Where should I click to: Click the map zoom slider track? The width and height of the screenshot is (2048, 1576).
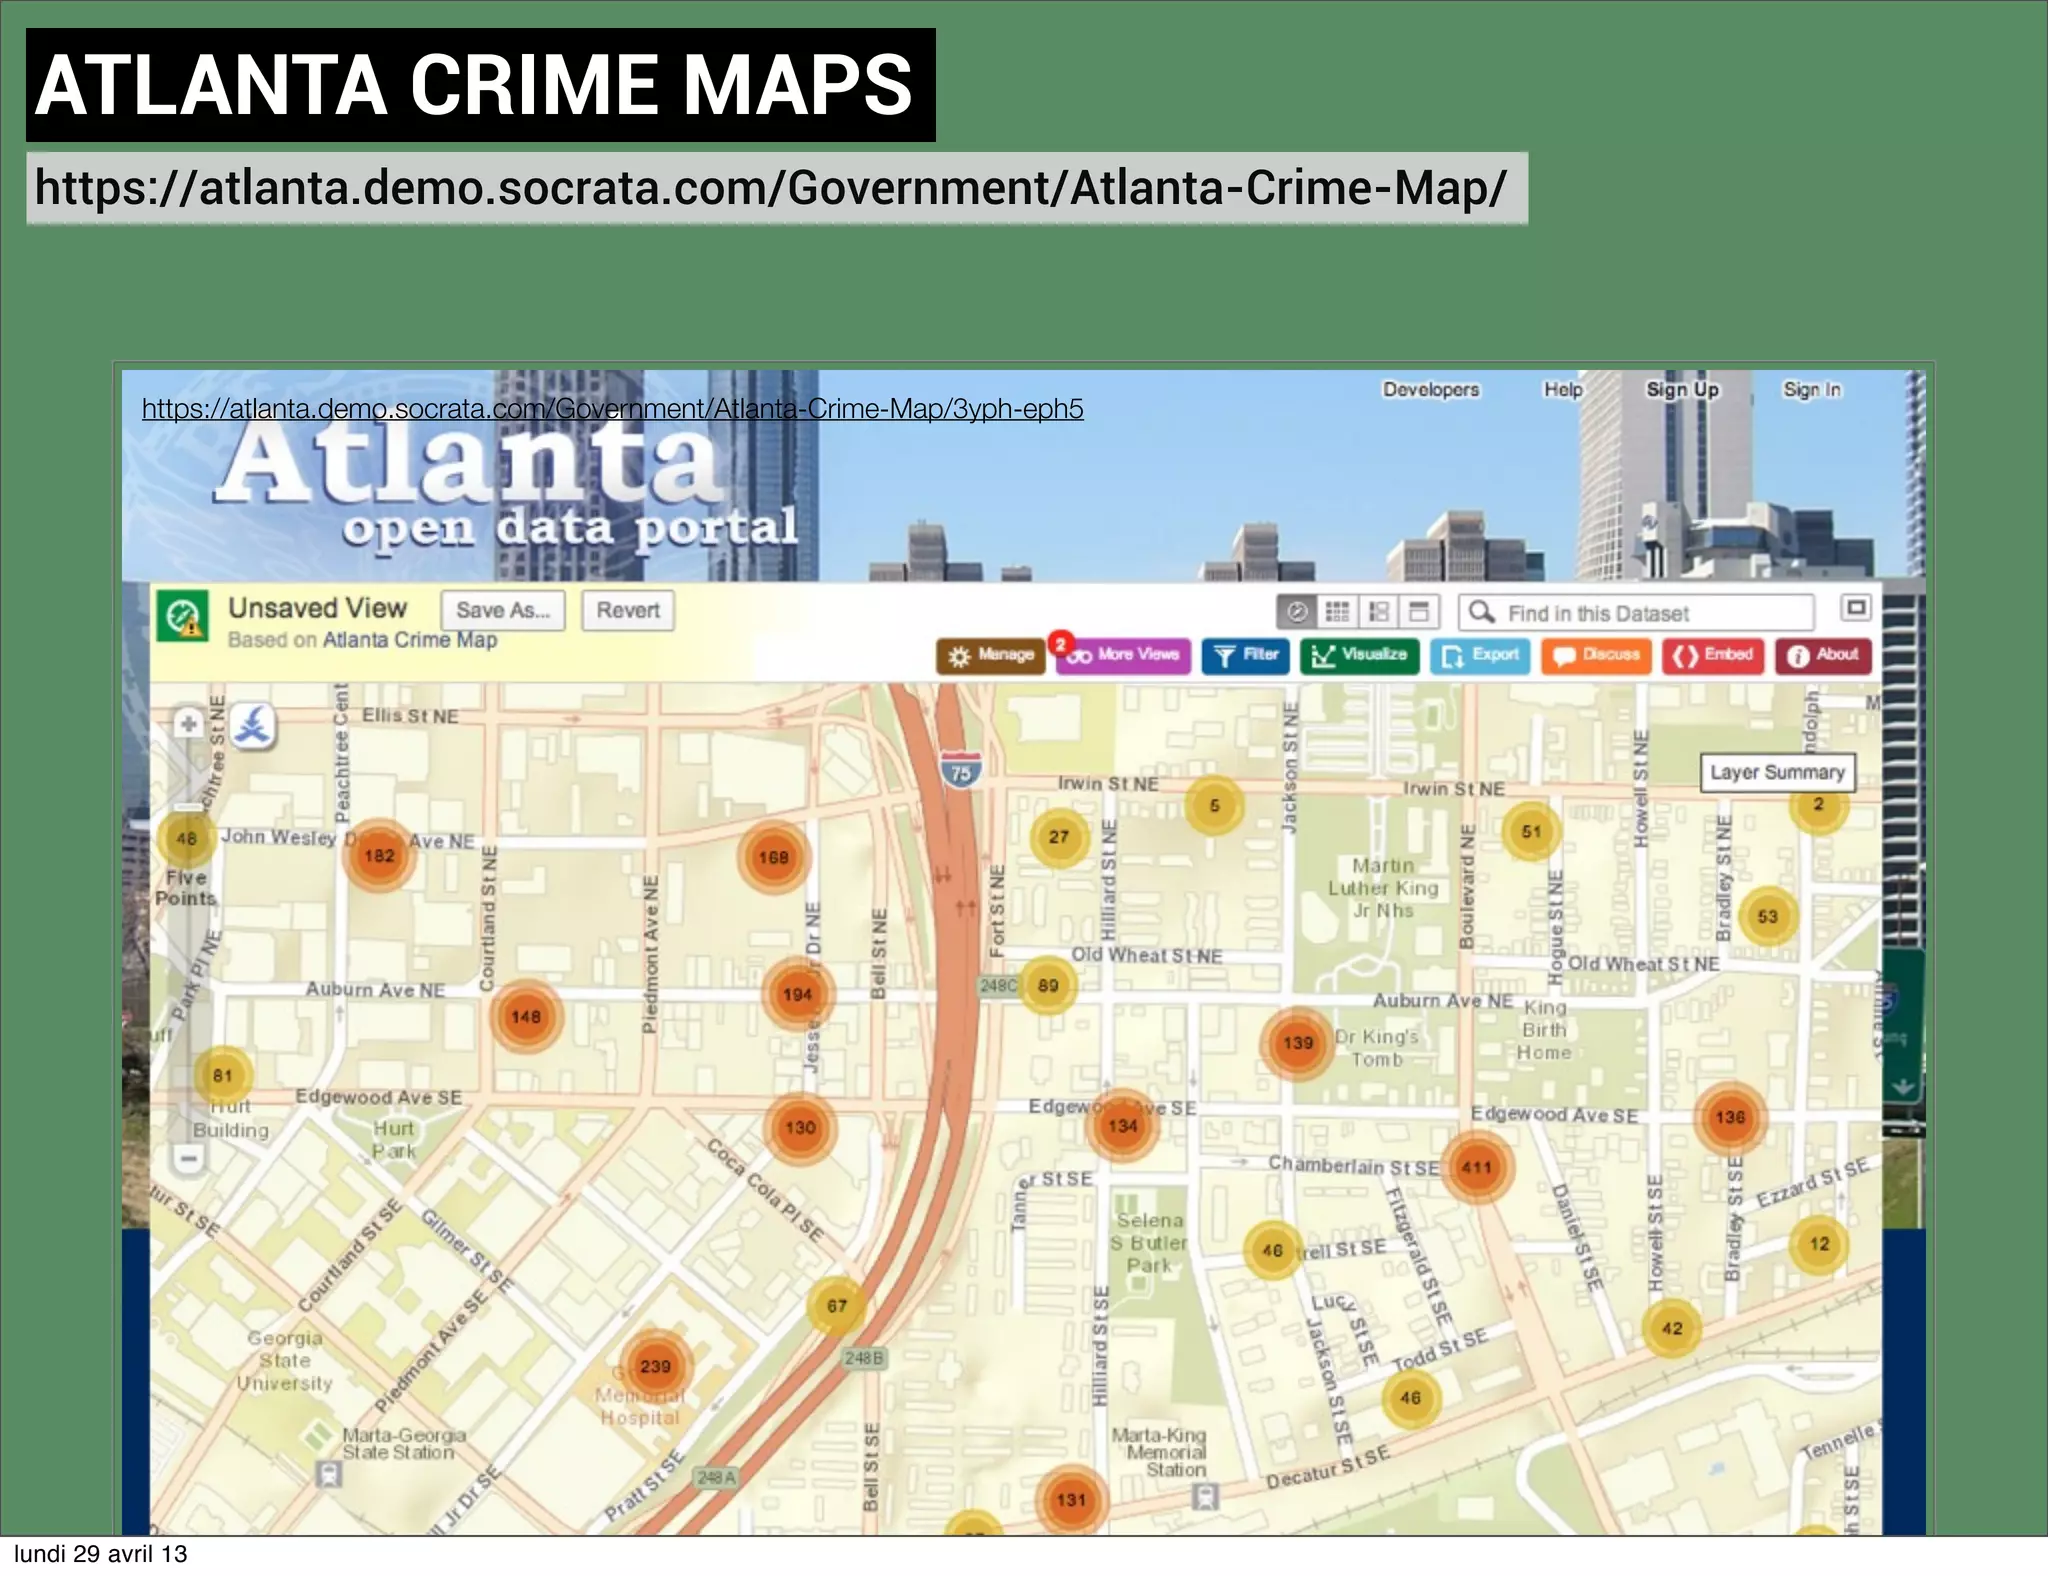pos(188,960)
